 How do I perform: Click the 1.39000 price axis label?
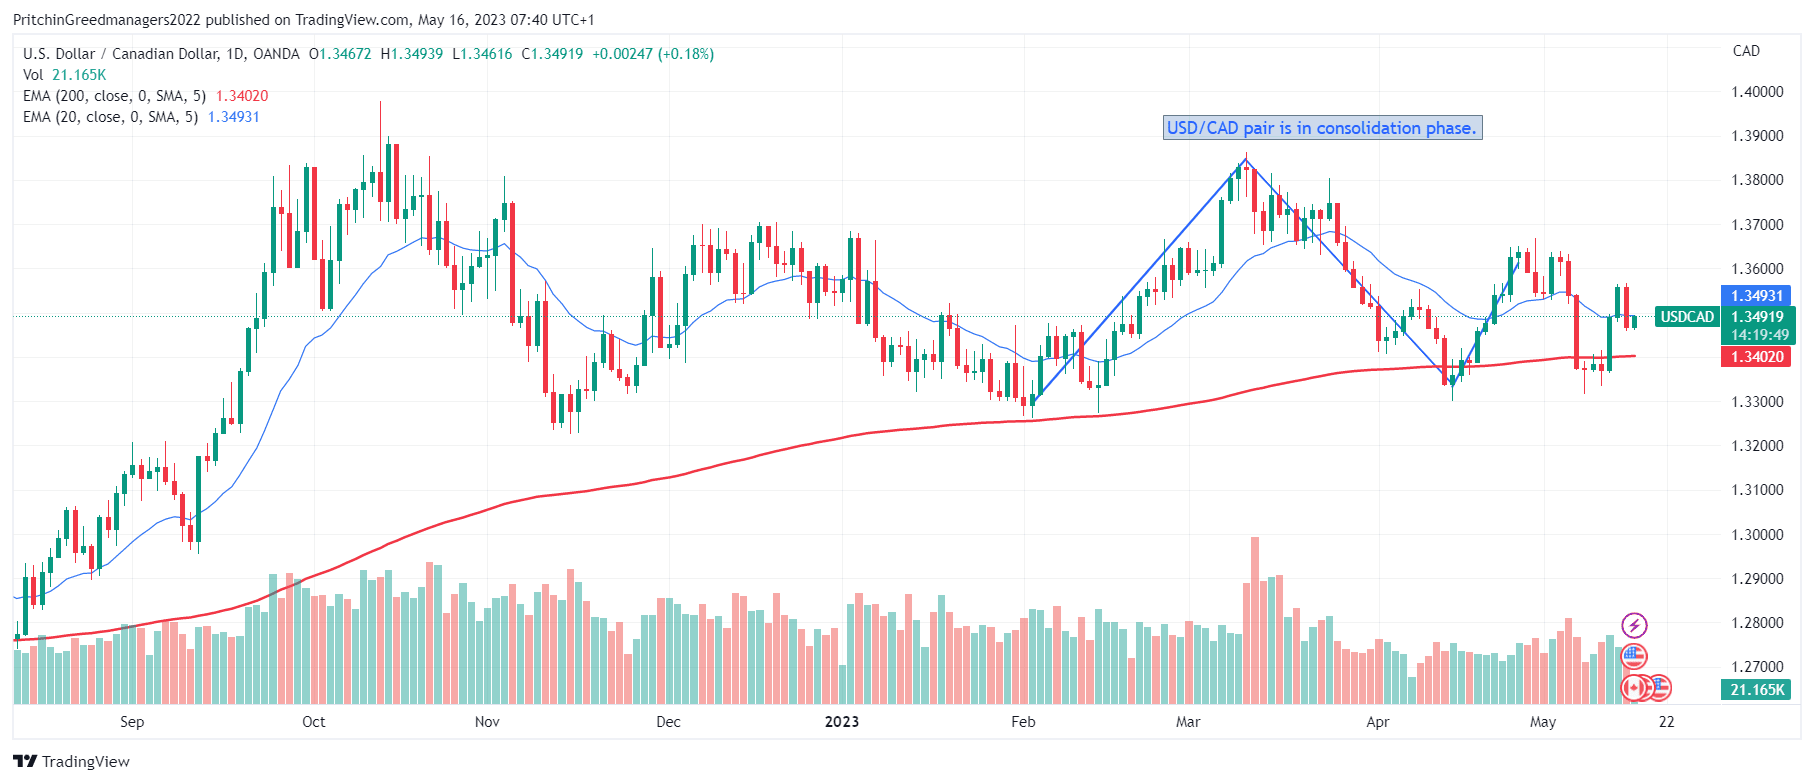tap(1757, 136)
